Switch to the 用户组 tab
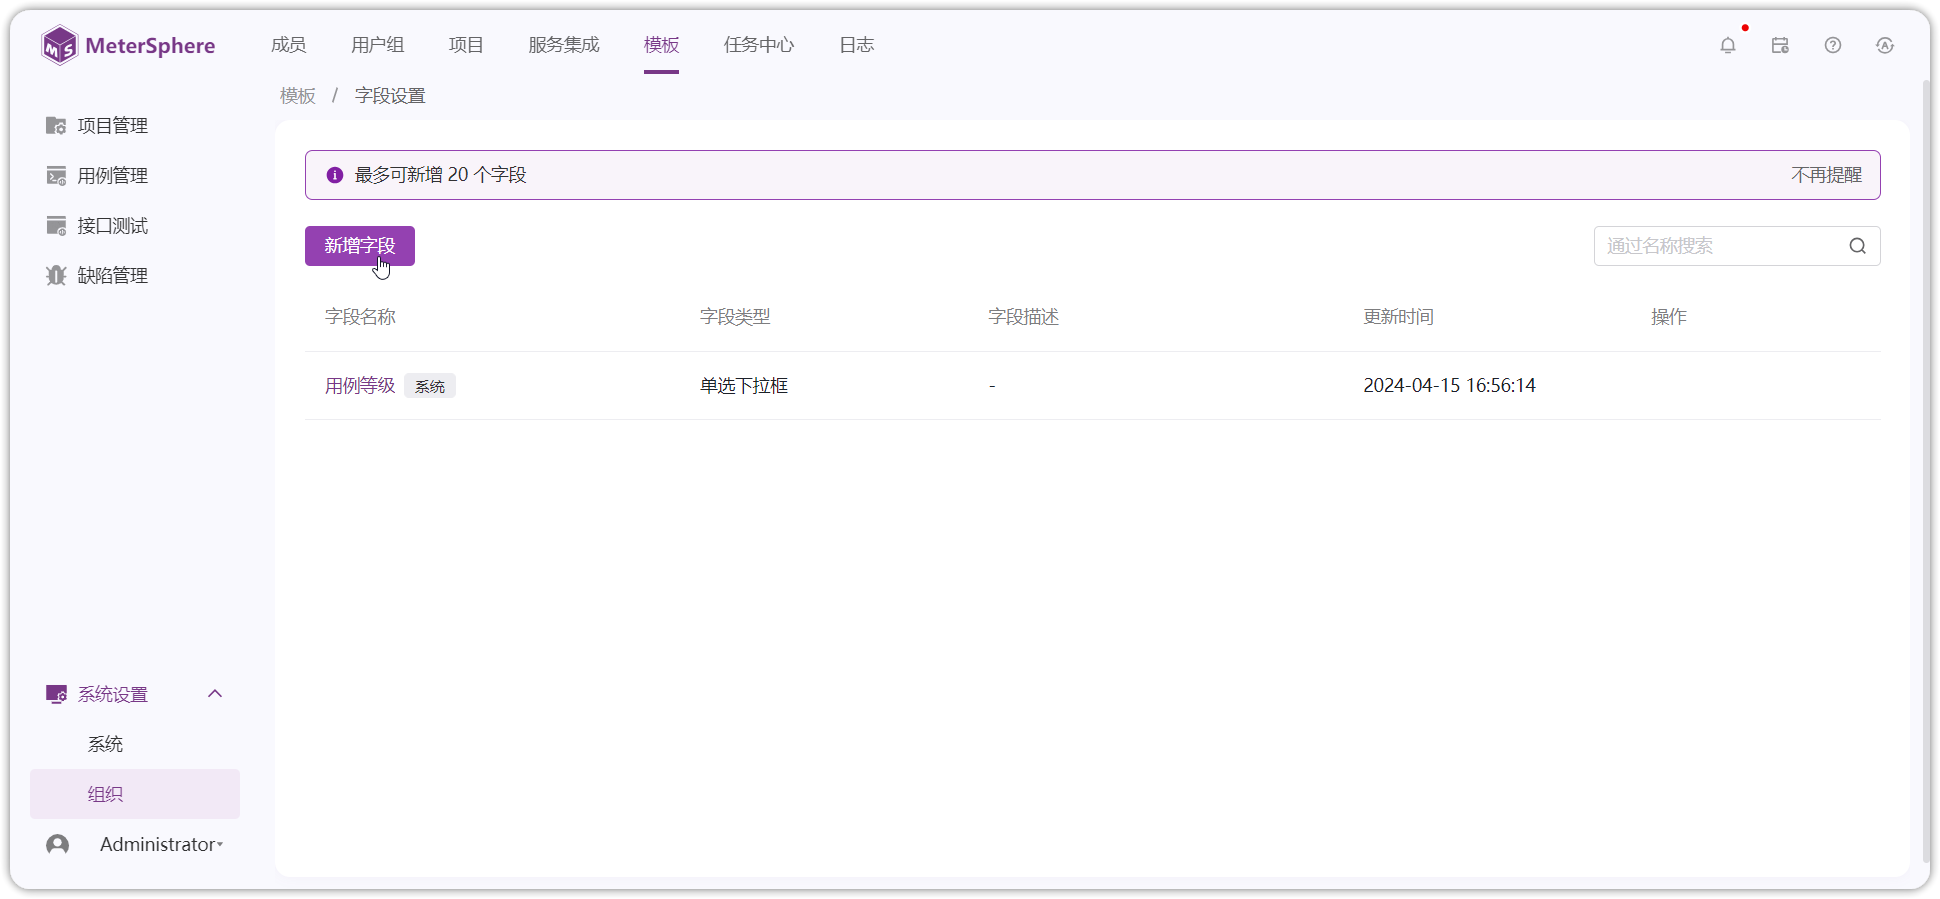This screenshot has height=899, width=1940. (377, 45)
